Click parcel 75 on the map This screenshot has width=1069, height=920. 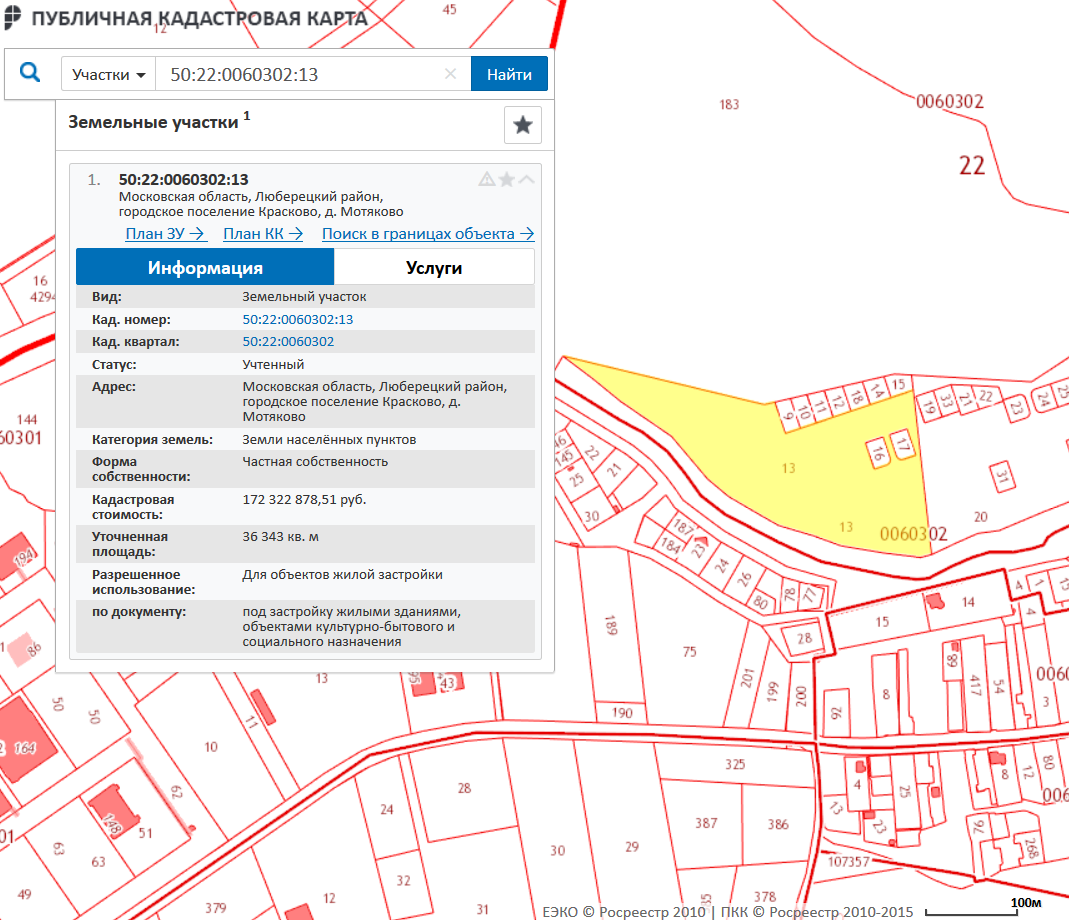tap(689, 652)
